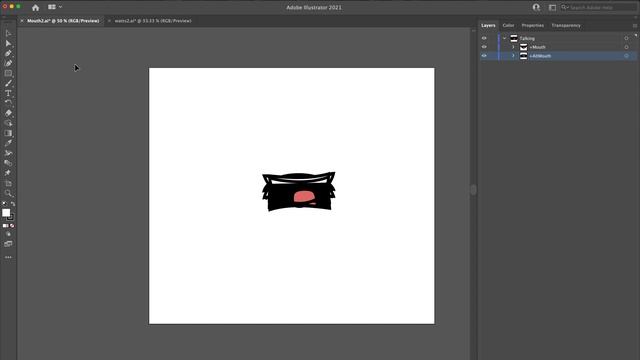Viewport: 640px width, 360px height.
Task: Select the Paintbrush tool
Action: pyautogui.click(x=8, y=83)
